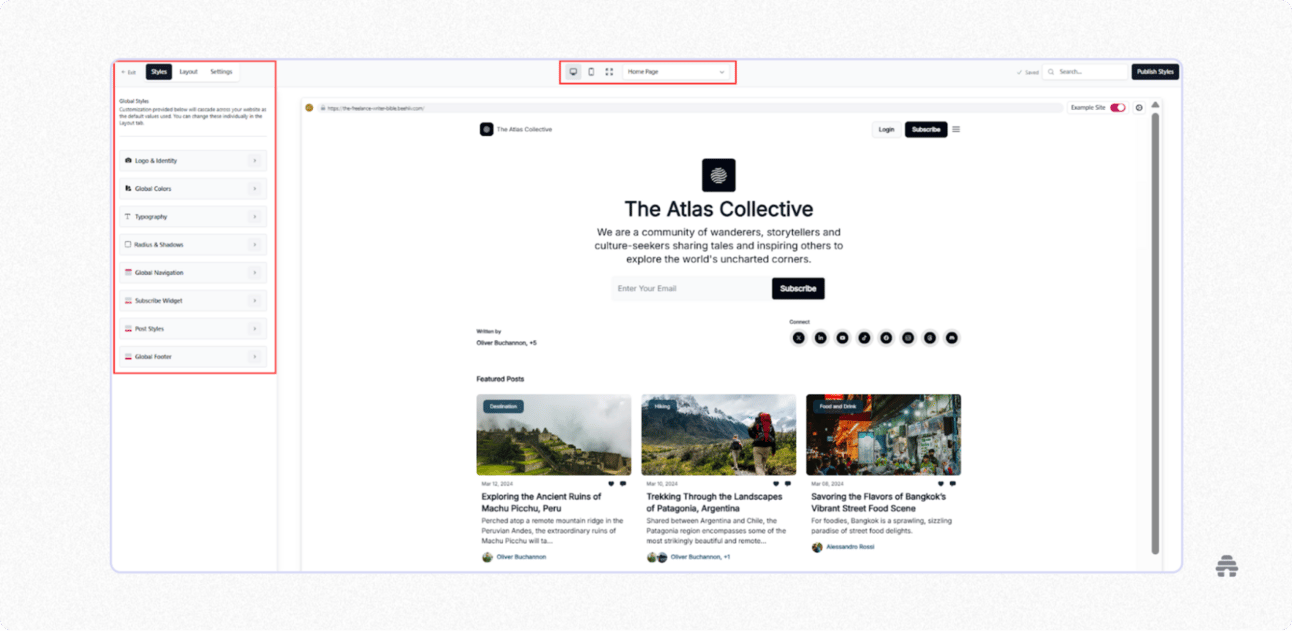
Task: Expand Radius & Shadows section
Action: [x=192, y=244]
